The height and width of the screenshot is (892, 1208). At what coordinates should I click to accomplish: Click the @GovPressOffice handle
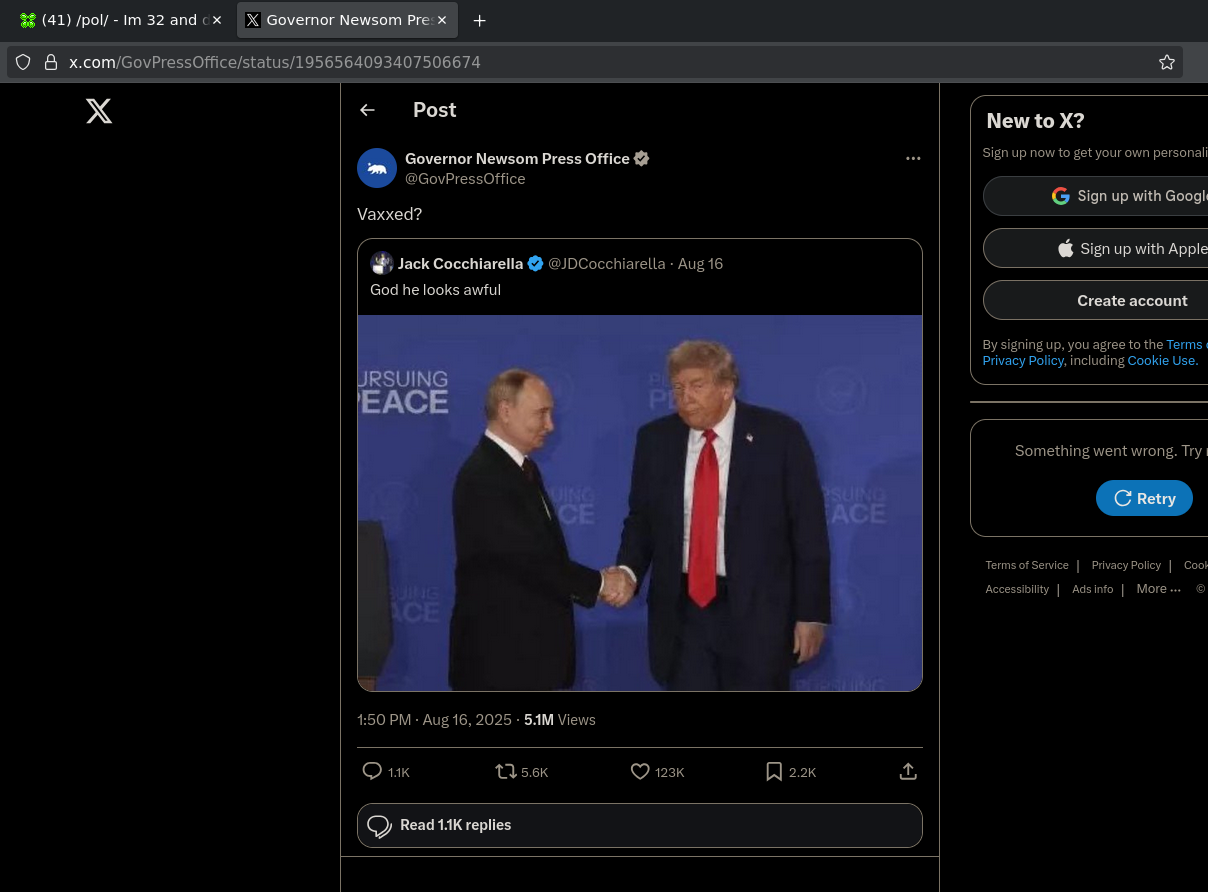point(465,178)
